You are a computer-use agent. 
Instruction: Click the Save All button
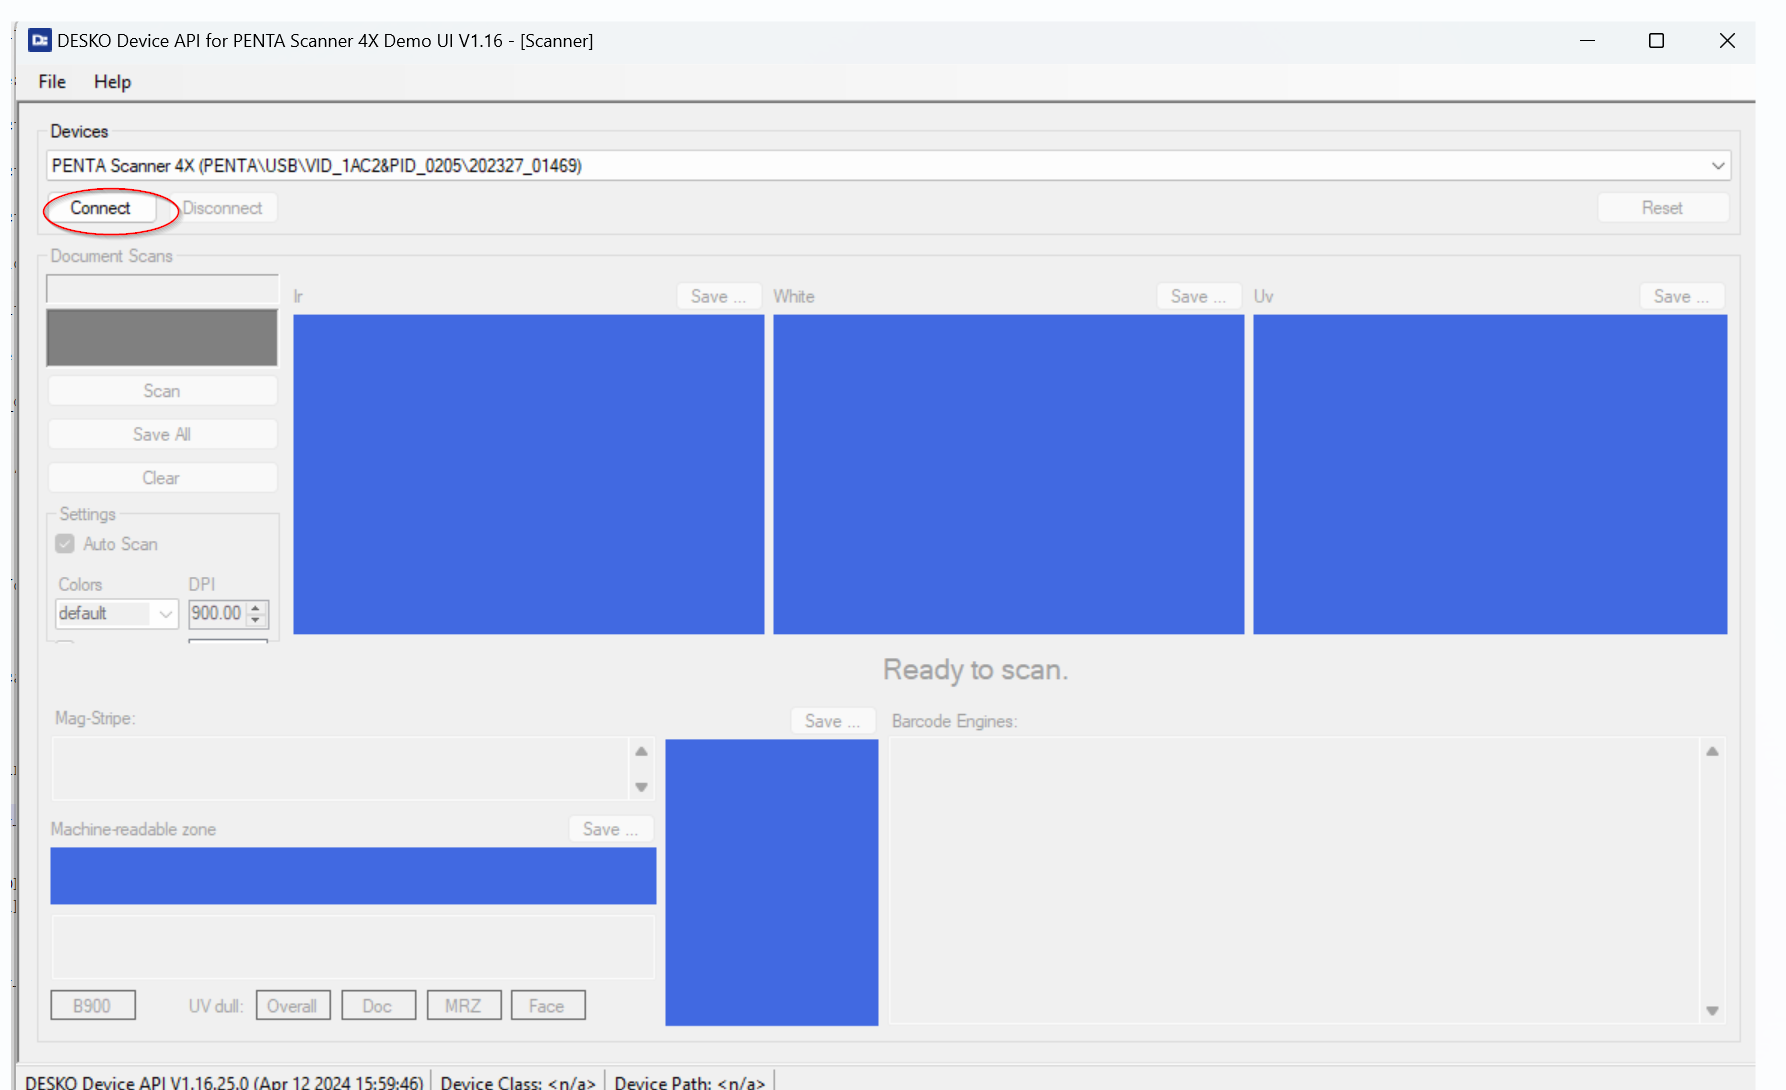pyautogui.click(x=162, y=435)
